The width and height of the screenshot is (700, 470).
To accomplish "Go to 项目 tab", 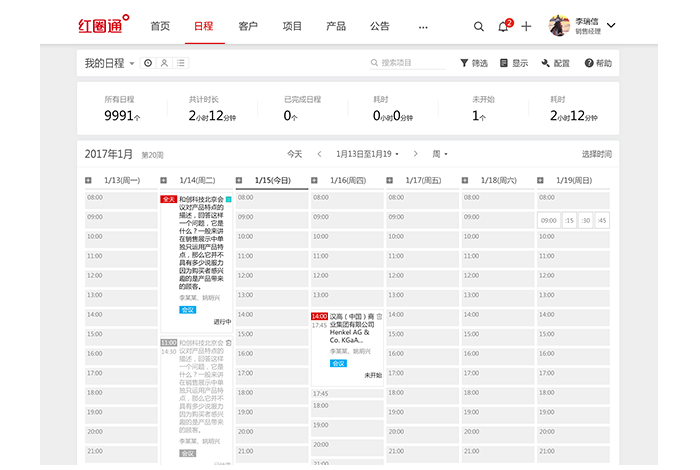I will pos(292,26).
